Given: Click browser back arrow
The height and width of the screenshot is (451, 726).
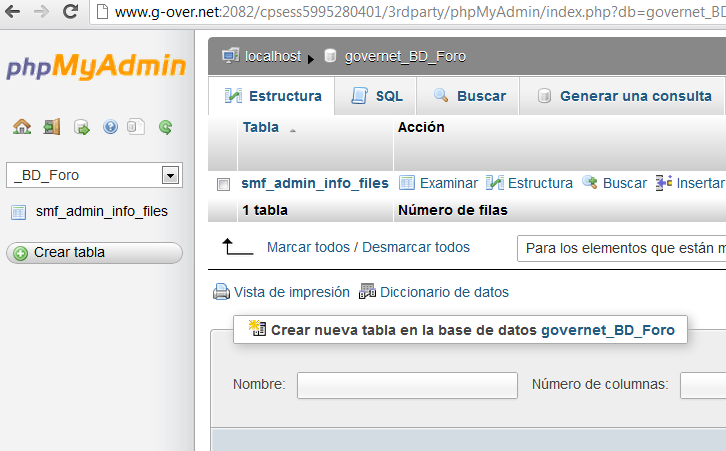Looking at the screenshot, I should (13, 11).
